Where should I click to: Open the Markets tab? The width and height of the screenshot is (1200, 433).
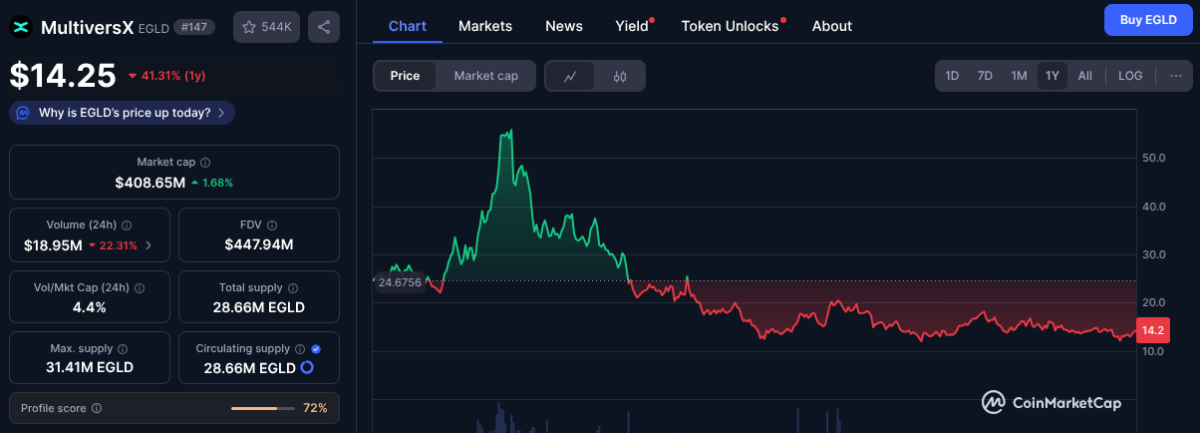(x=485, y=26)
